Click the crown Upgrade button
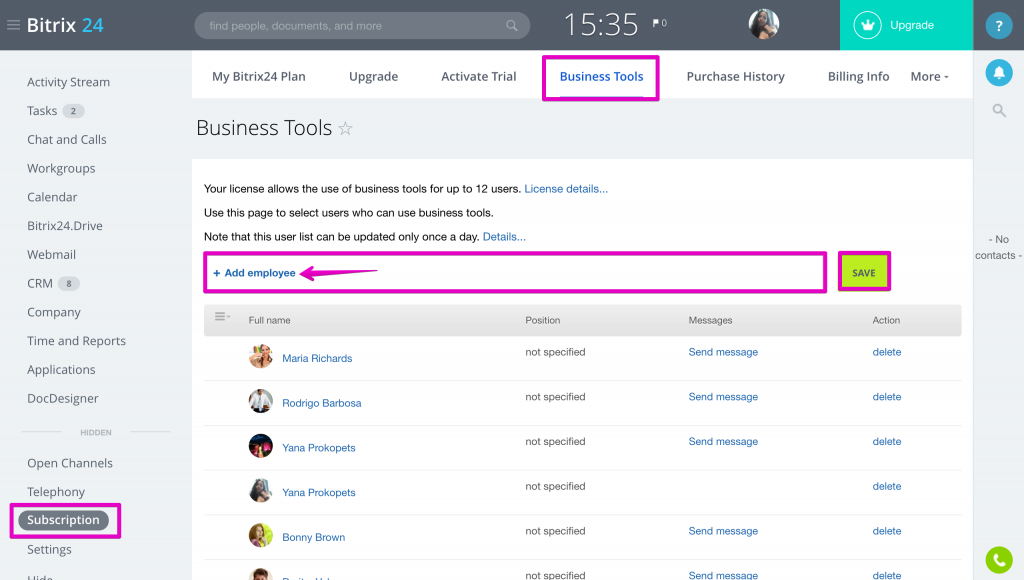 click(x=906, y=25)
